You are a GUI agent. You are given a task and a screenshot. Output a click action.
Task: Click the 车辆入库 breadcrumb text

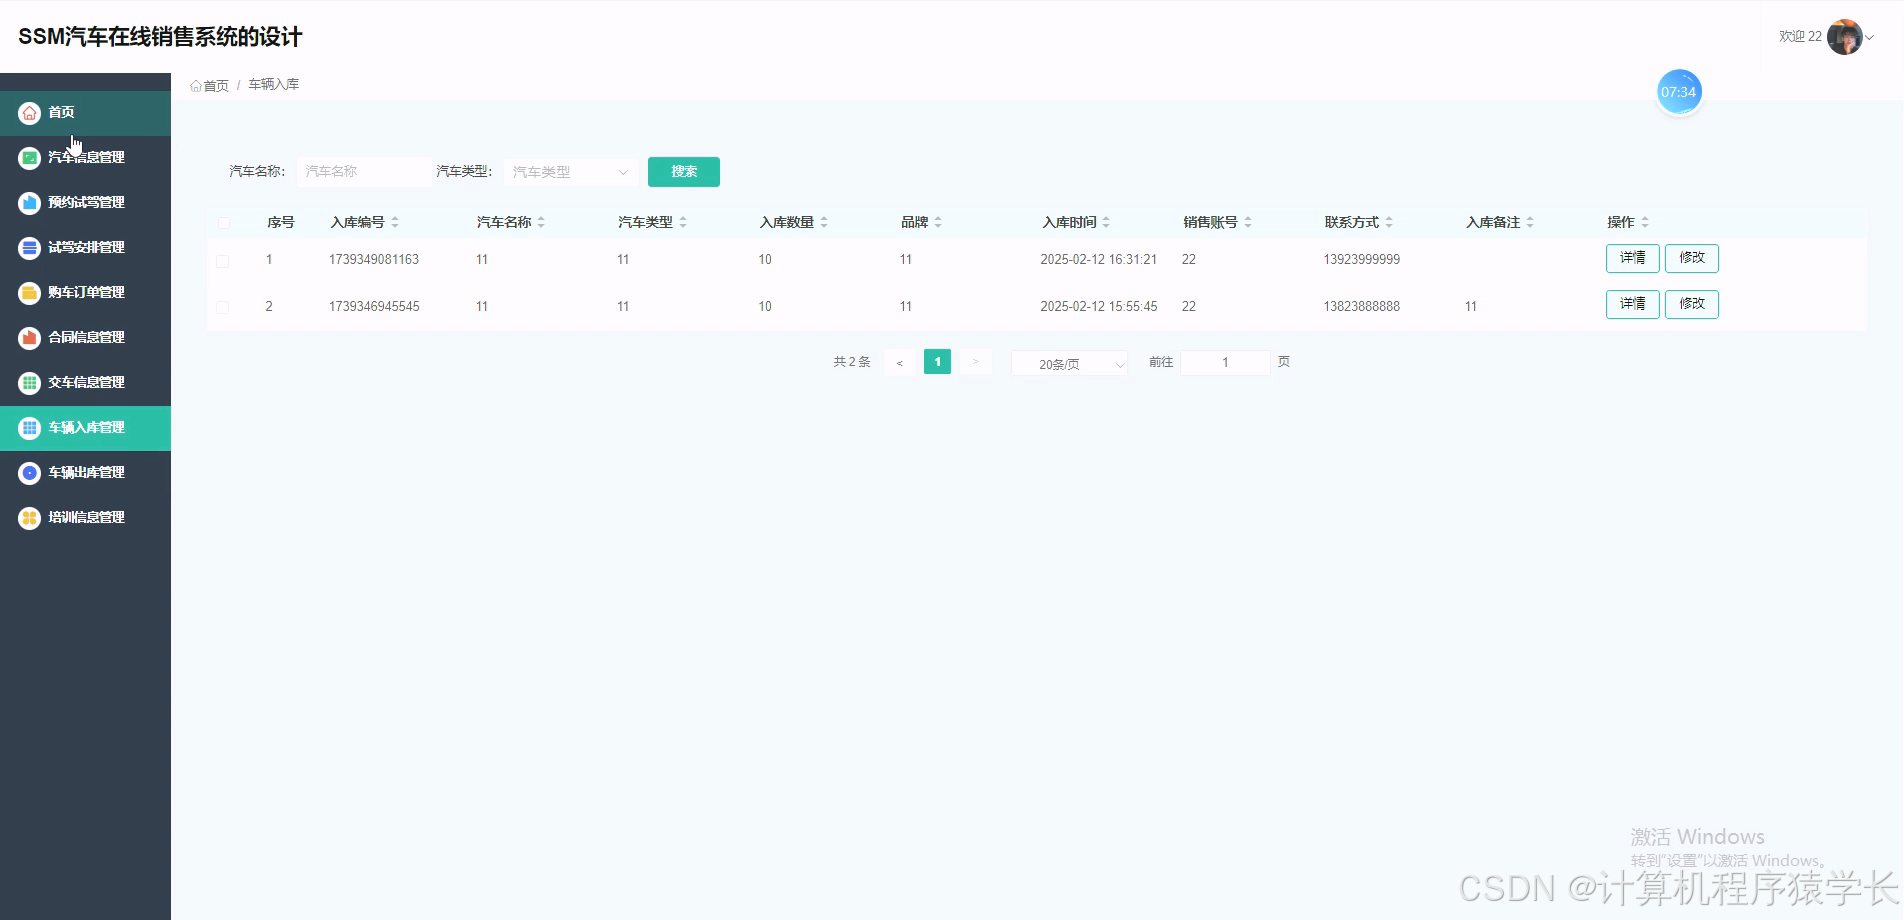pyautogui.click(x=274, y=85)
